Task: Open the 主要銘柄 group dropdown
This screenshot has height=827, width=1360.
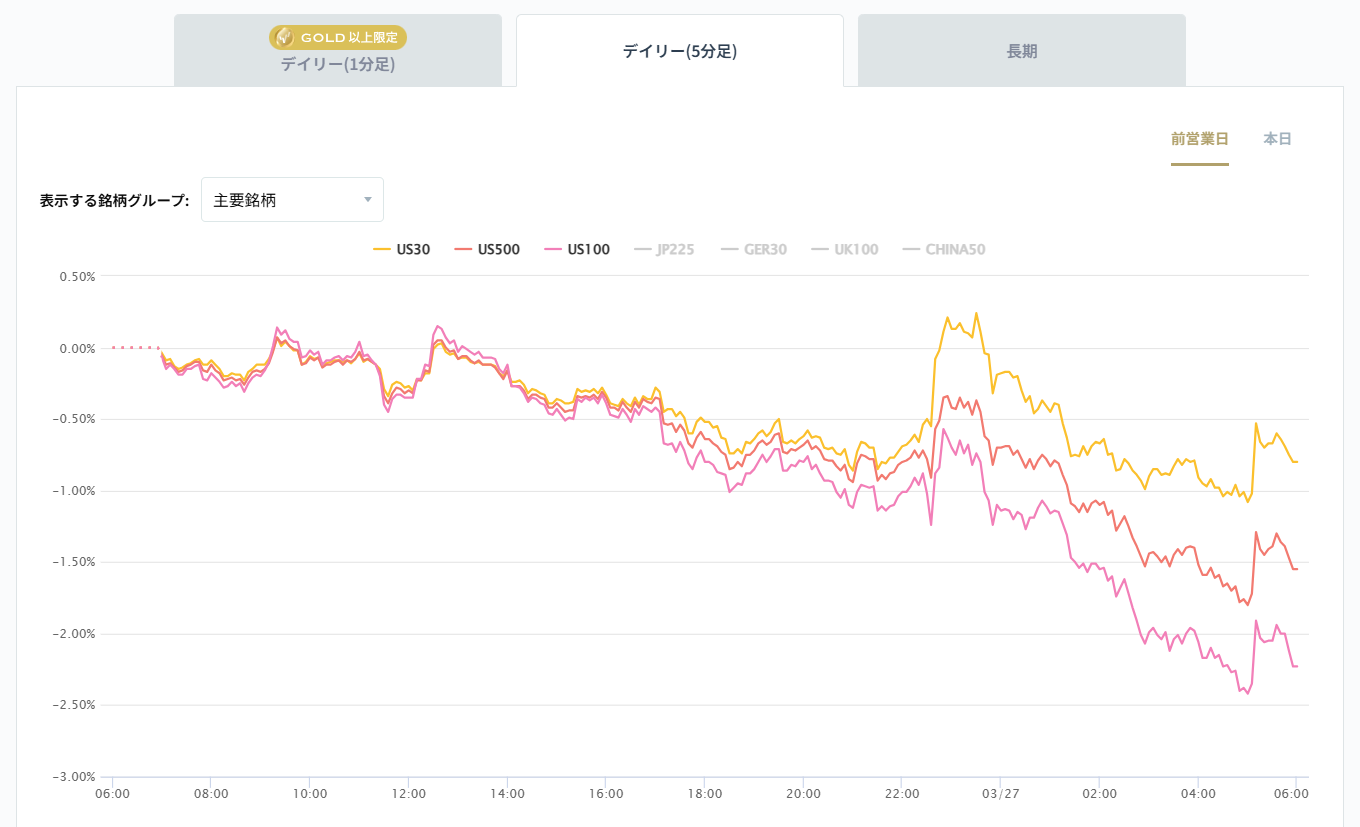Action: (x=291, y=200)
